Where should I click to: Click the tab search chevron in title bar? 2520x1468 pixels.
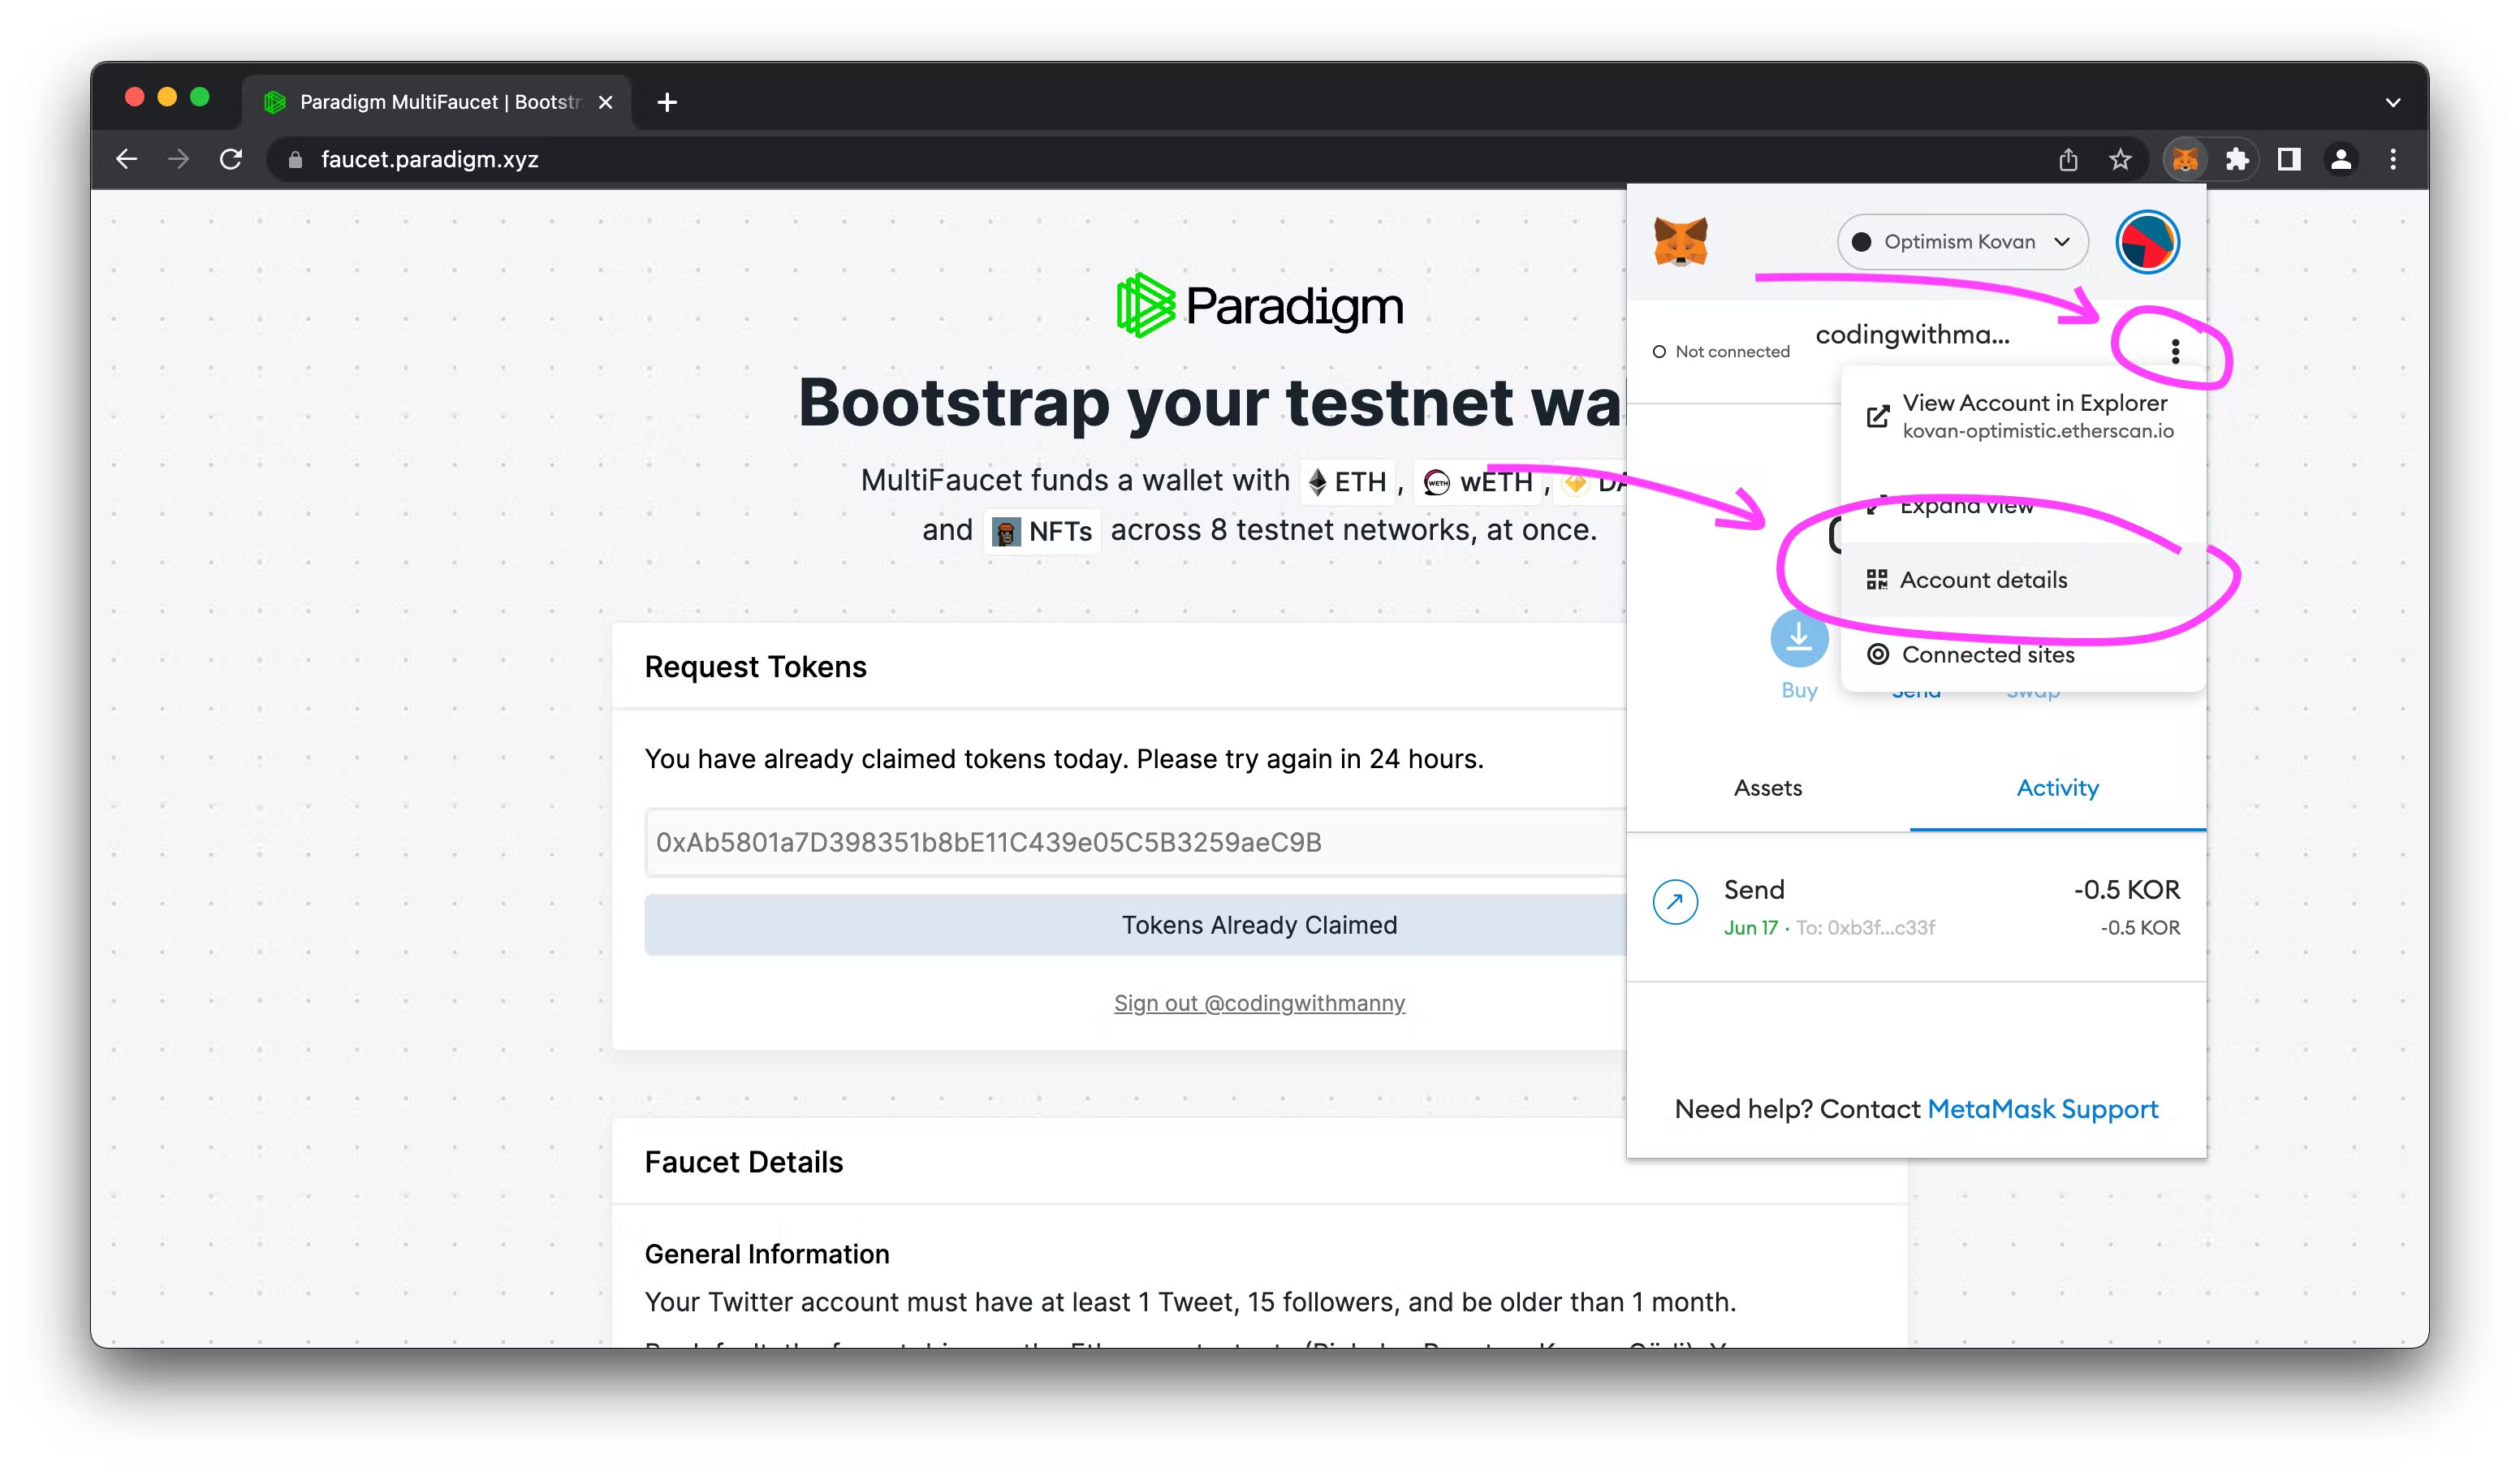pyautogui.click(x=2393, y=102)
